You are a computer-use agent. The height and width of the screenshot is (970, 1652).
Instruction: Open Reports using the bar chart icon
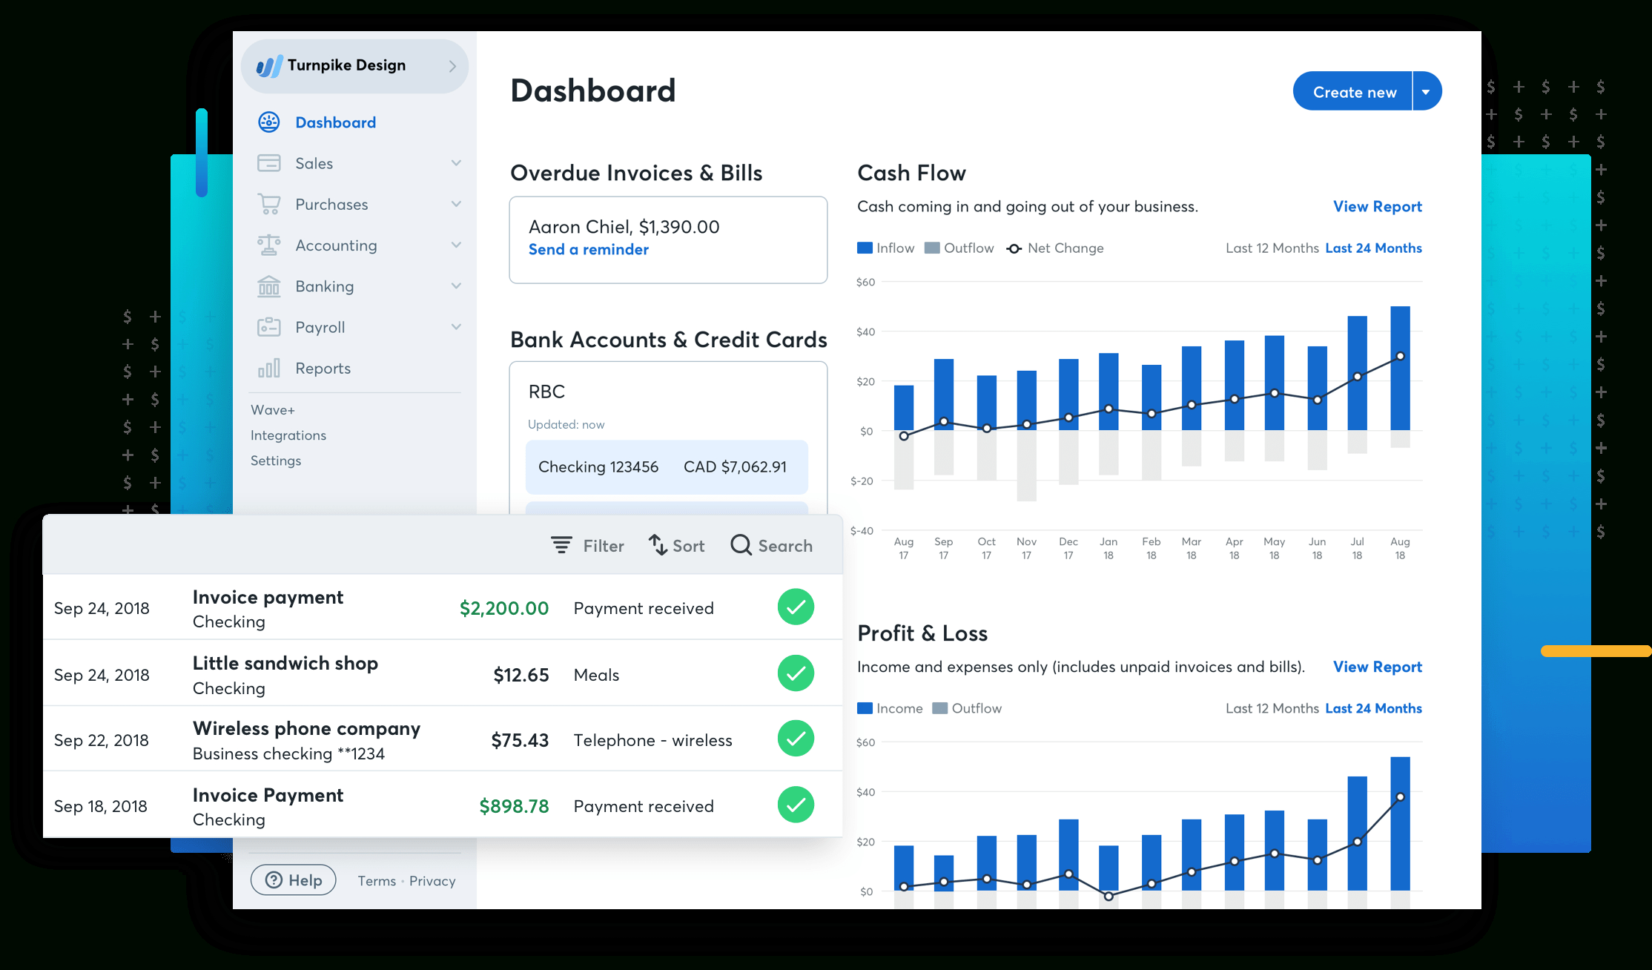coord(268,368)
